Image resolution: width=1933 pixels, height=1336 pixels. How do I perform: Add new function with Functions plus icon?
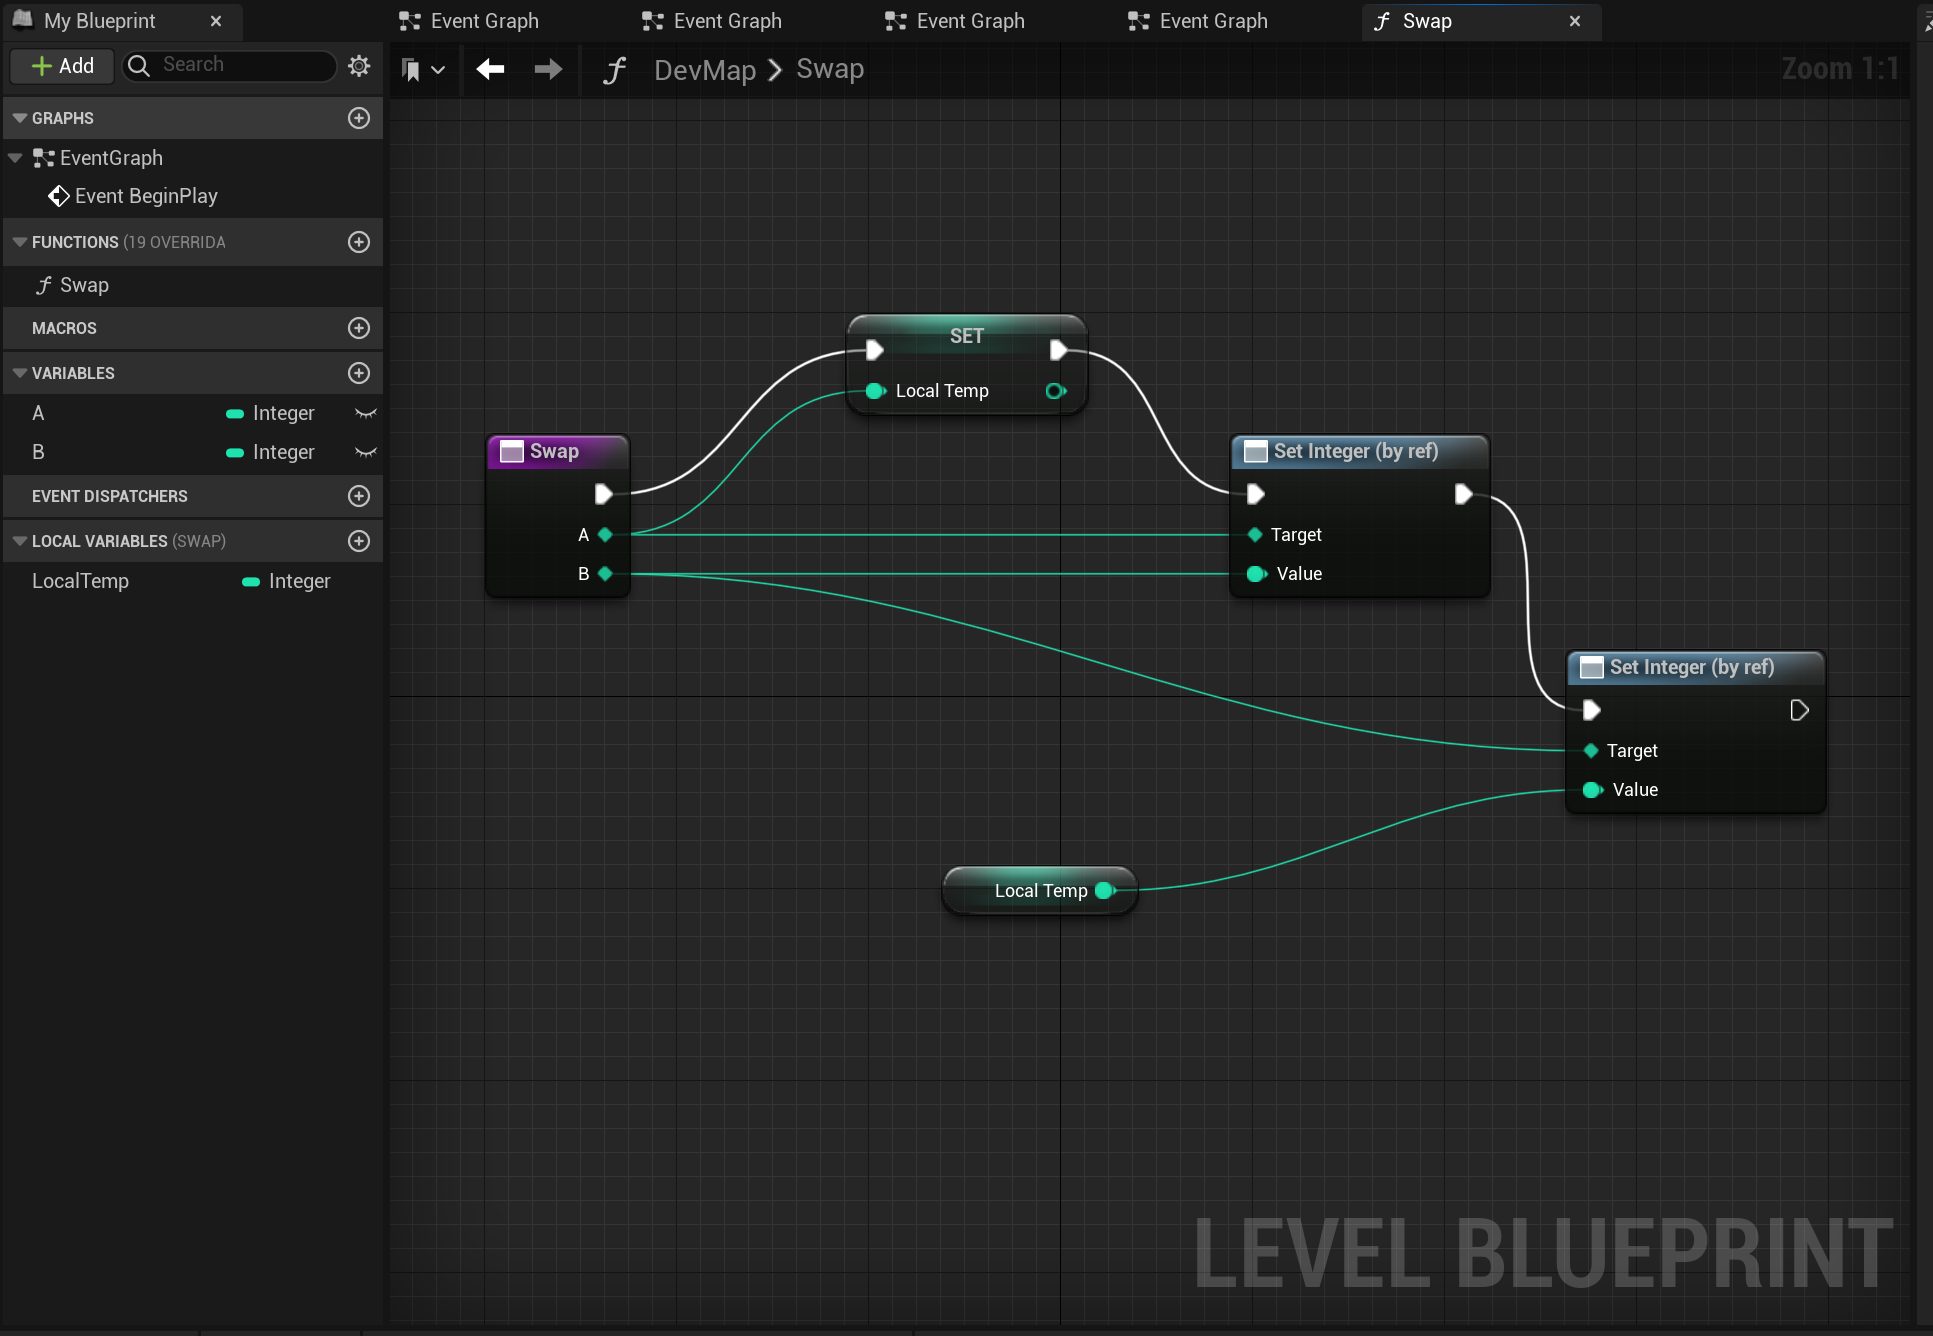[359, 242]
